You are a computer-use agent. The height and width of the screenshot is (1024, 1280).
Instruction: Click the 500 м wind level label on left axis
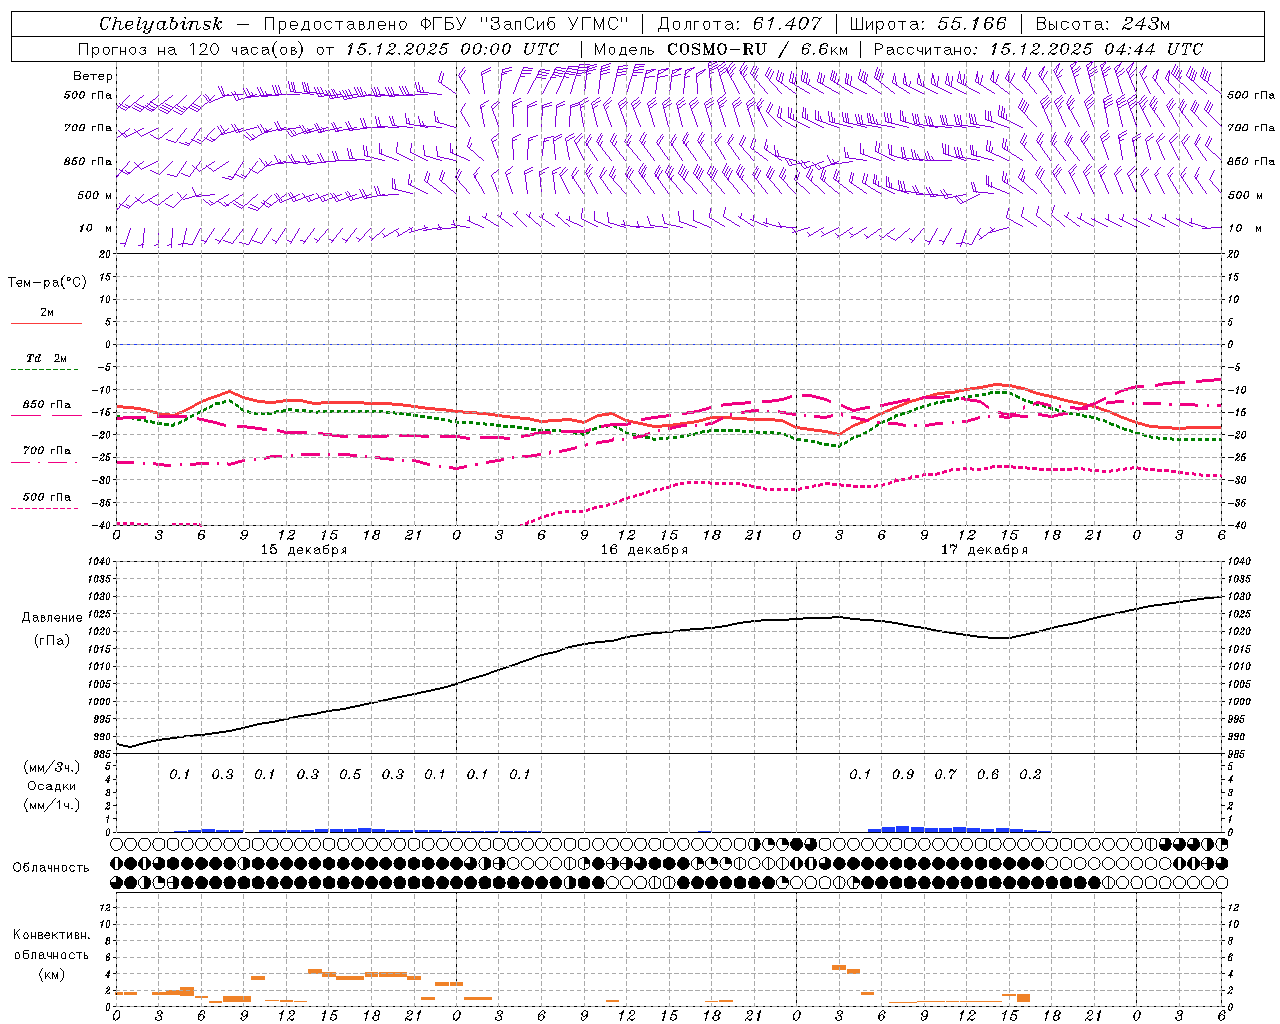click(x=95, y=195)
